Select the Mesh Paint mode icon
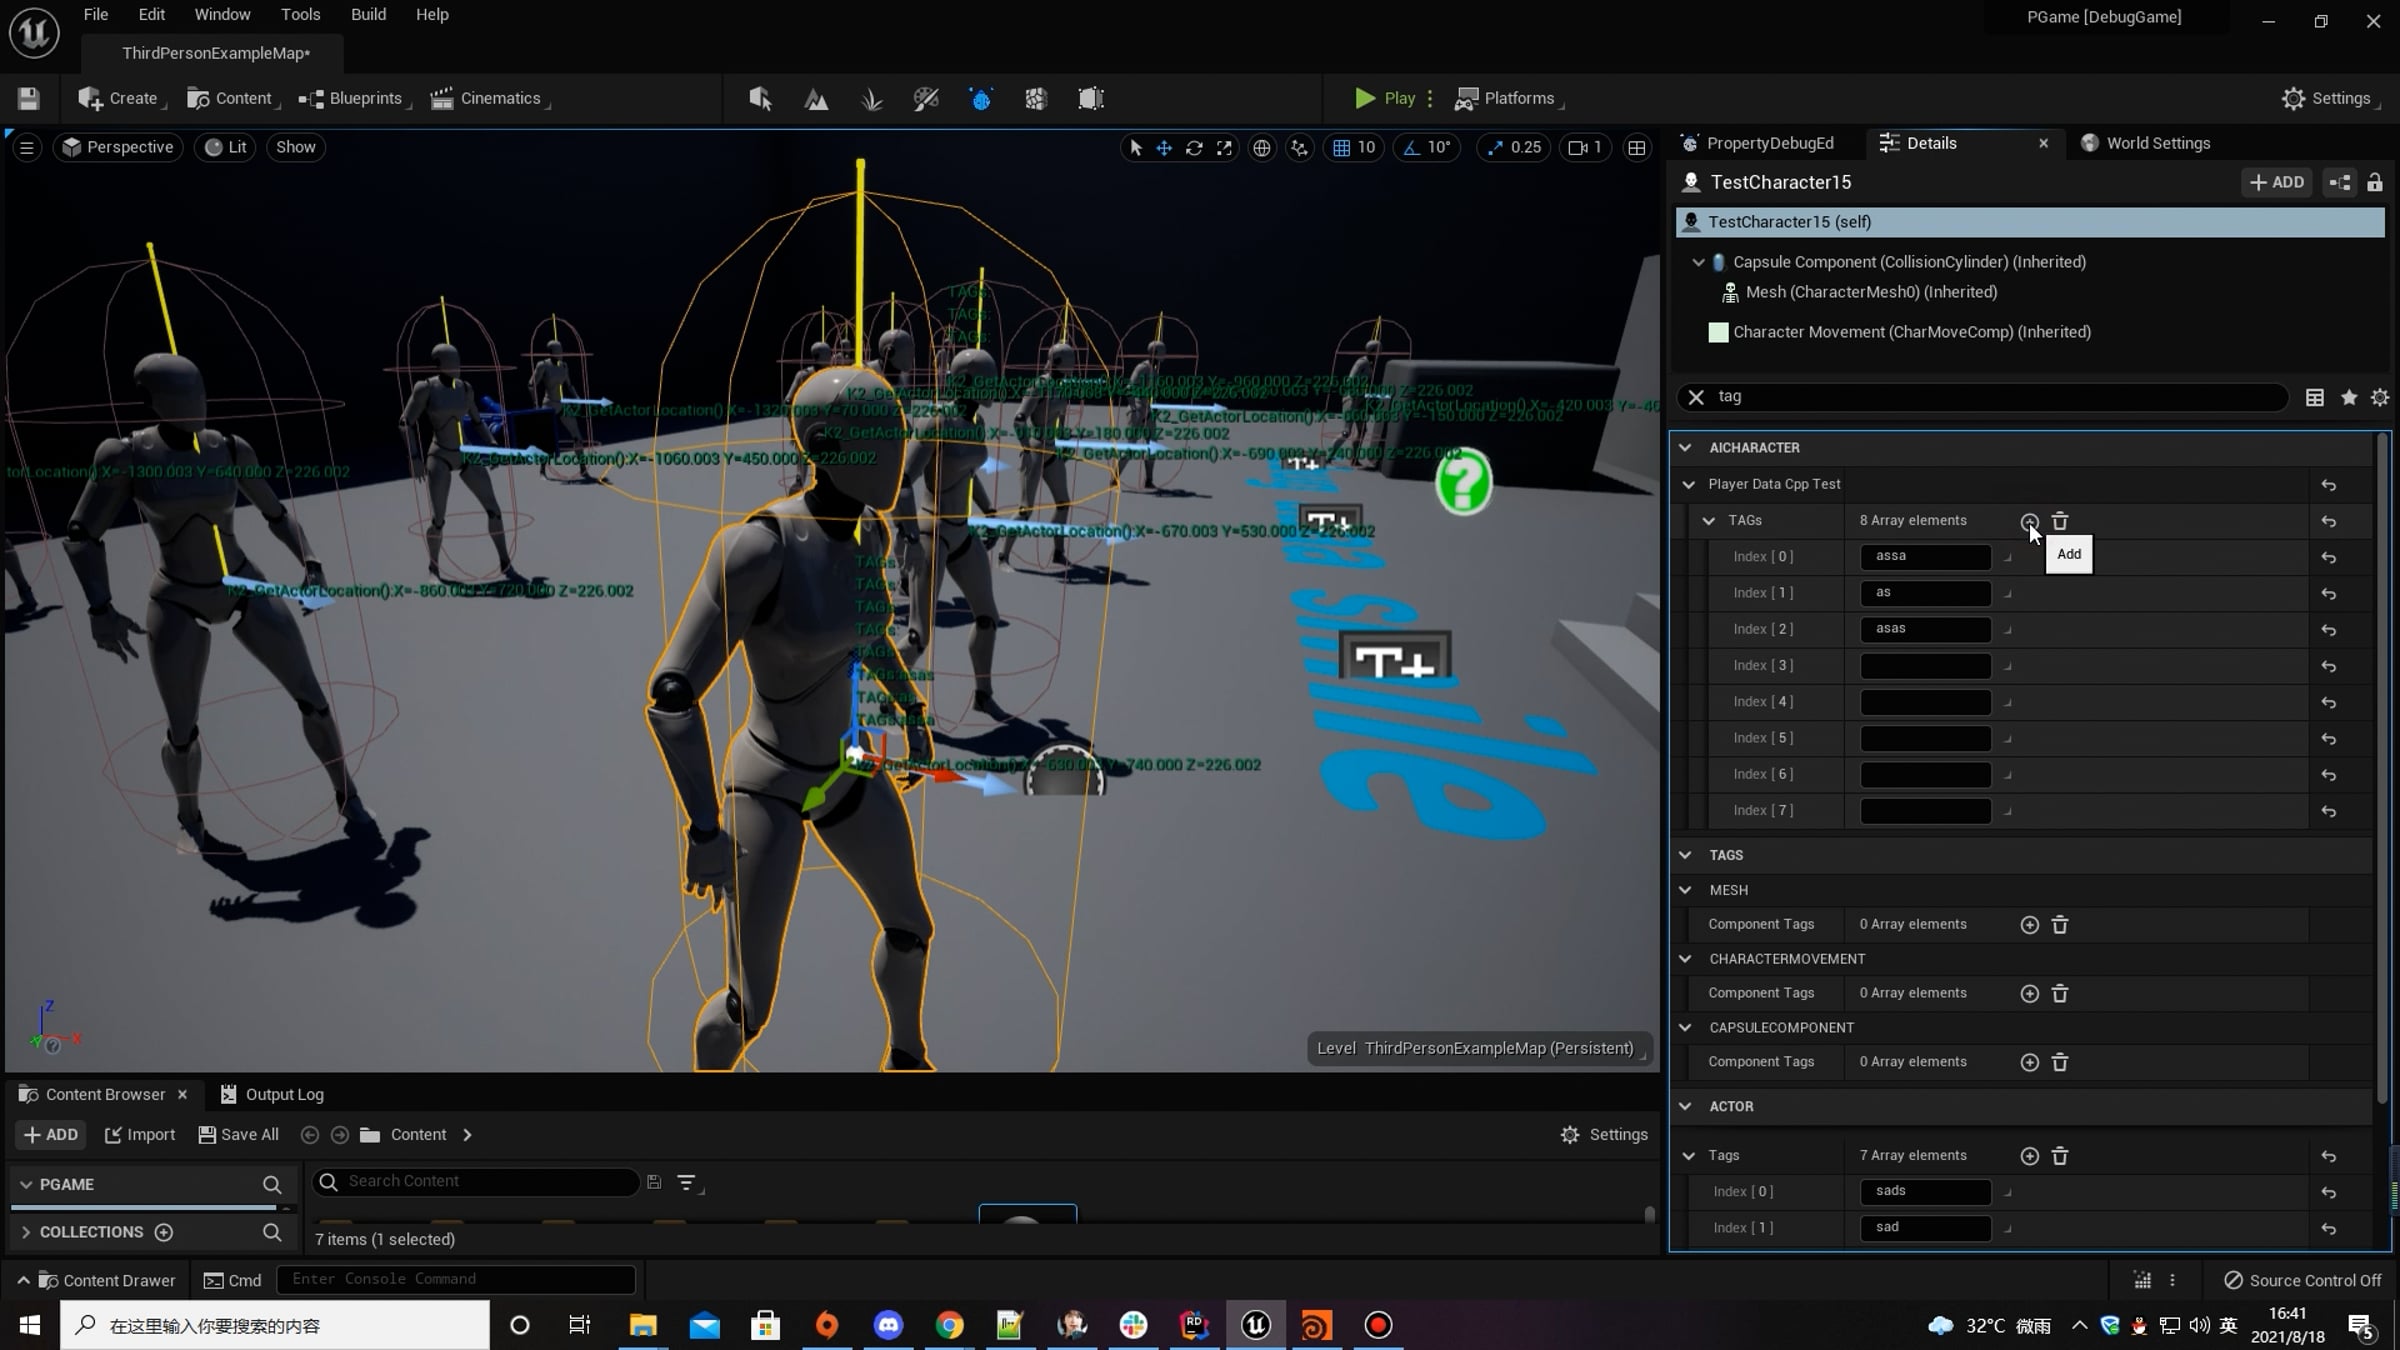The height and width of the screenshot is (1350, 2400). point(926,98)
